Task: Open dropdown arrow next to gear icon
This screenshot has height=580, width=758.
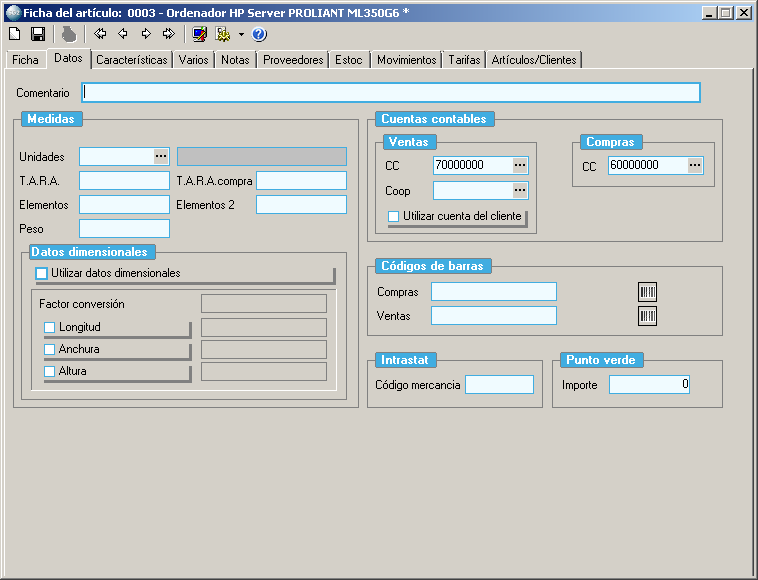Action: click(x=241, y=34)
